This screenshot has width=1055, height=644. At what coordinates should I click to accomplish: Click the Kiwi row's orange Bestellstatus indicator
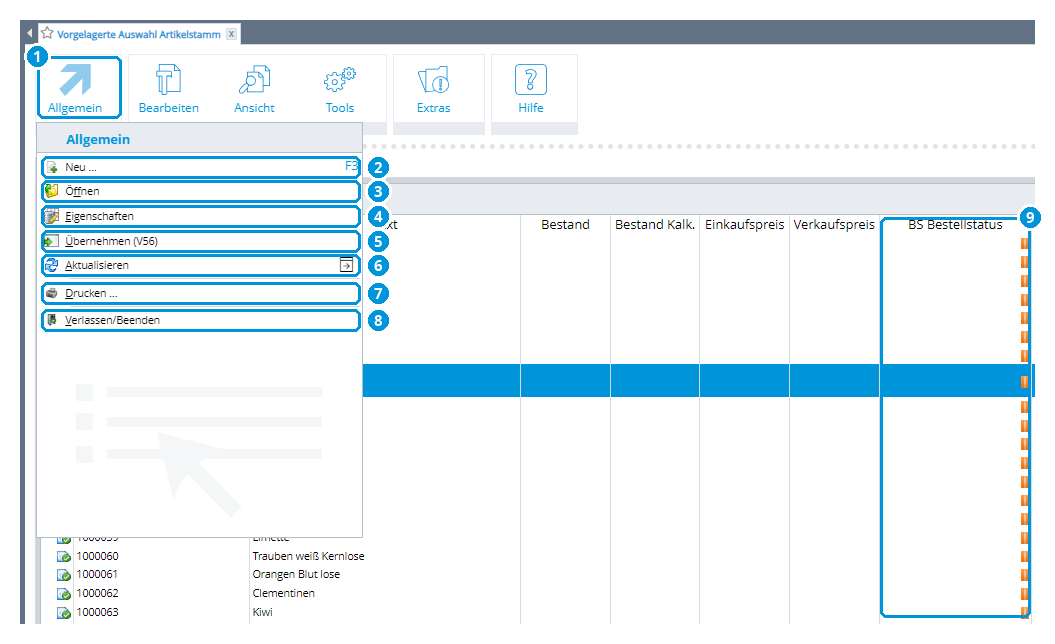(1024, 612)
